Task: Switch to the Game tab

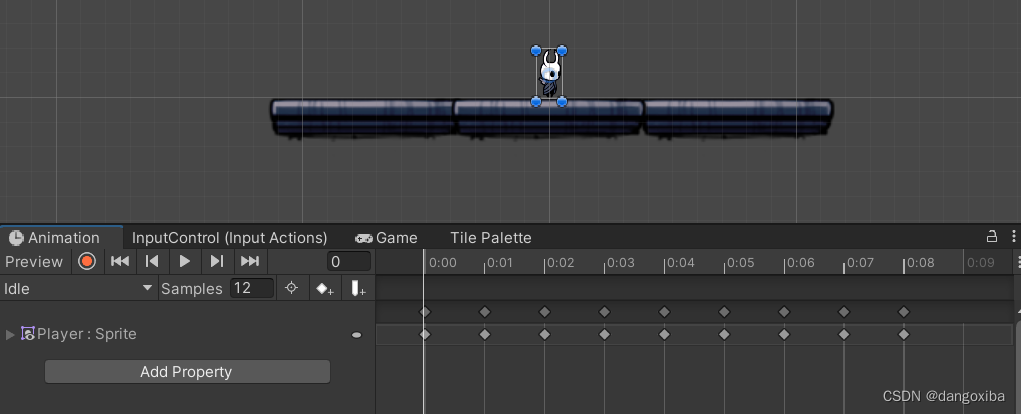Action: click(x=386, y=238)
